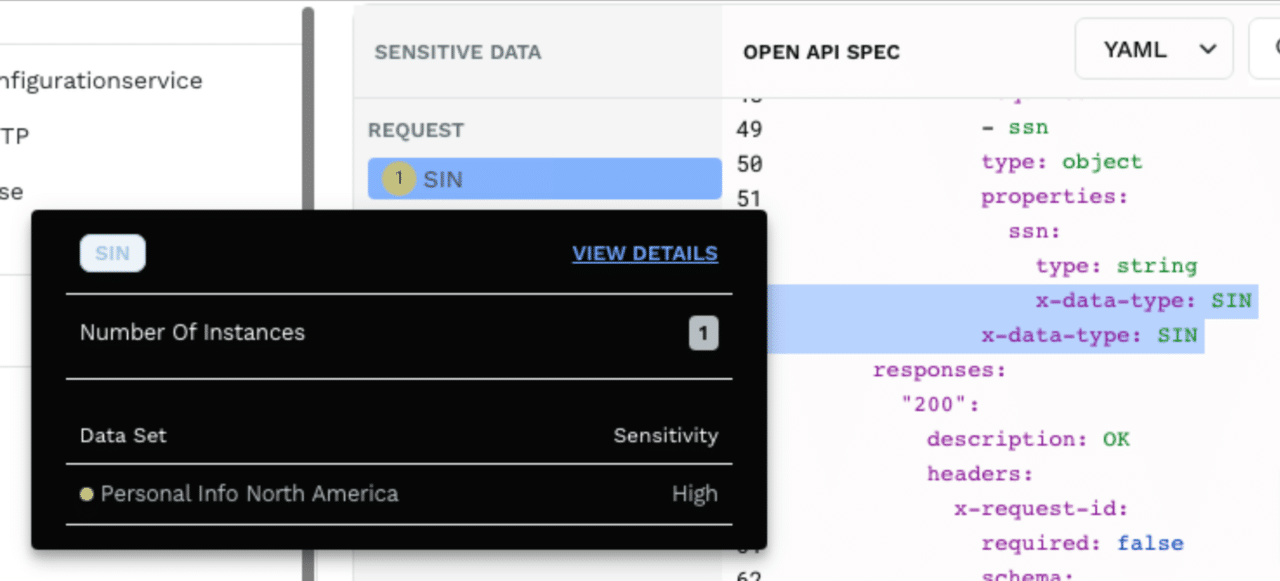Screen dimensions: 1280x581
Task: Click the chevron arrow on the YAML selector
Action: [x=1206, y=49]
